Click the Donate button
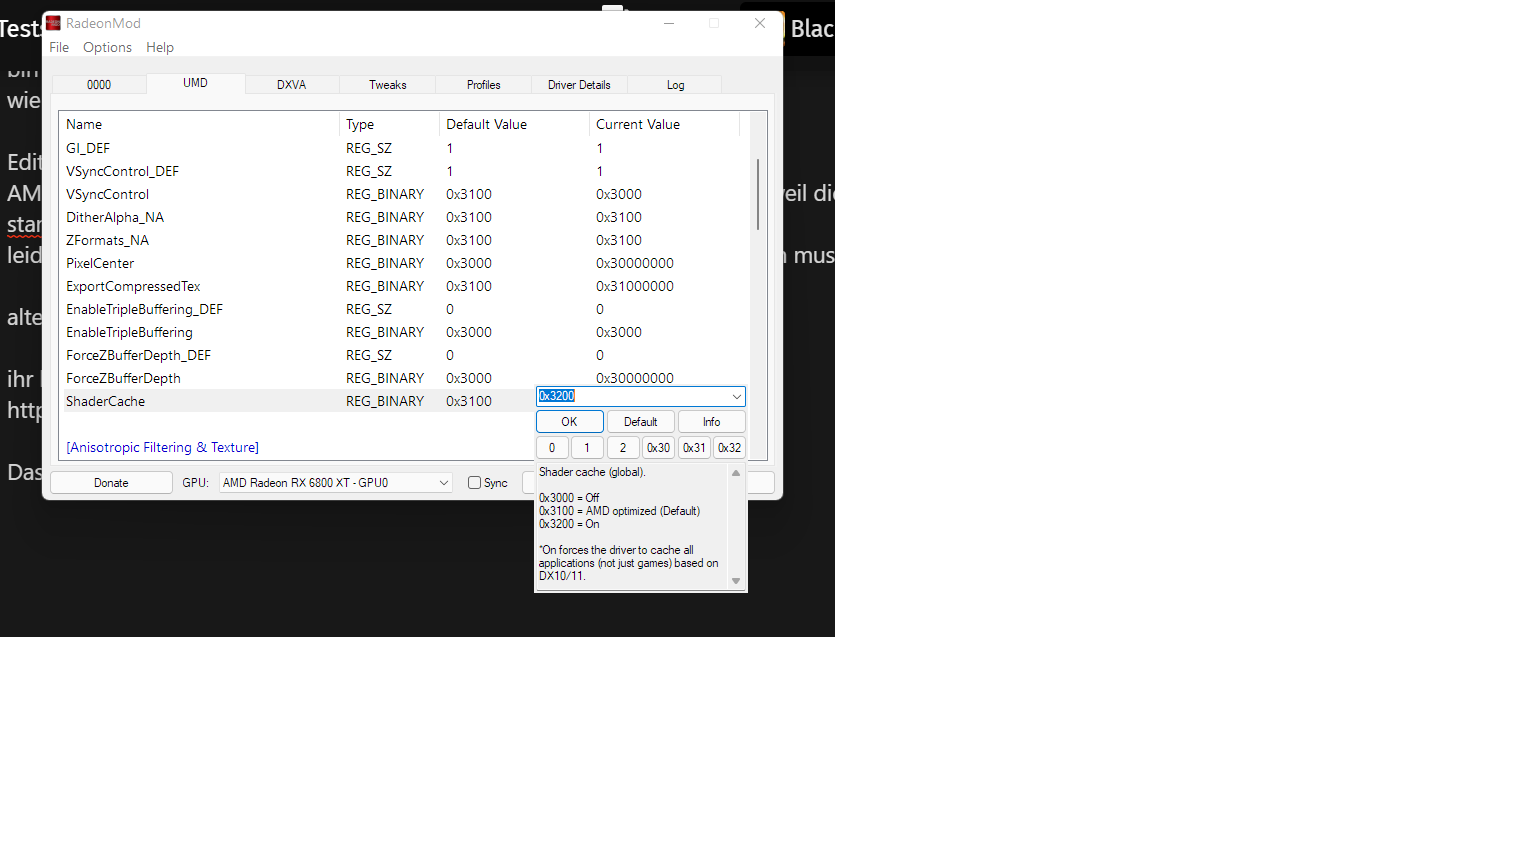 (111, 483)
